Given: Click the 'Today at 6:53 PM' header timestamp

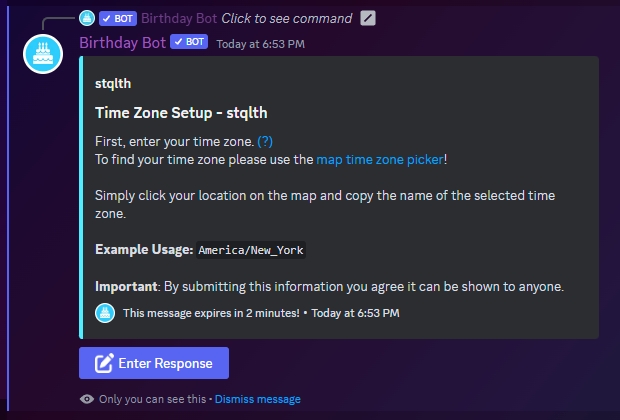Looking at the screenshot, I should coord(261,43).
